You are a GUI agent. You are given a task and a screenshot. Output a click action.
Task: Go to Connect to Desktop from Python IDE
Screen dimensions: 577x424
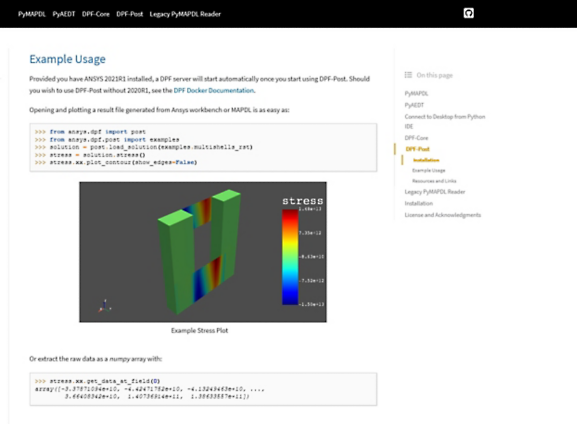pos(445,121)
